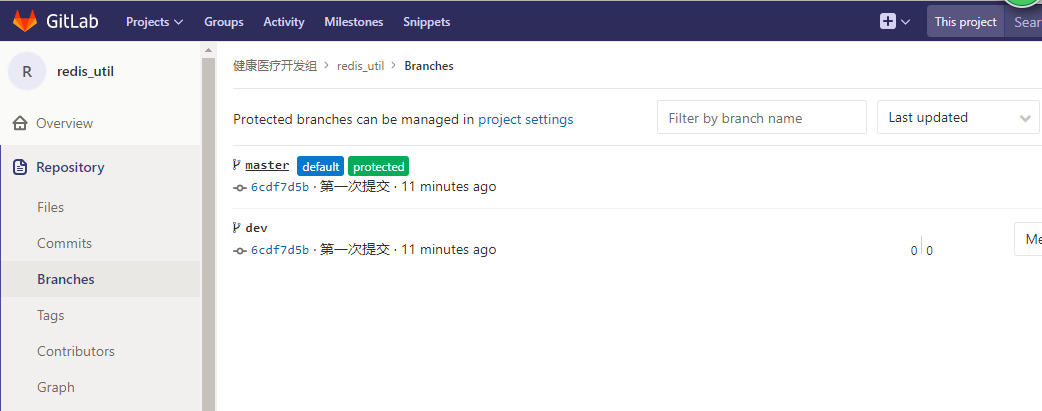Viewport: 1042px width, 411px height.
Task: Click the default badge on master
Action: pos(320,166)
